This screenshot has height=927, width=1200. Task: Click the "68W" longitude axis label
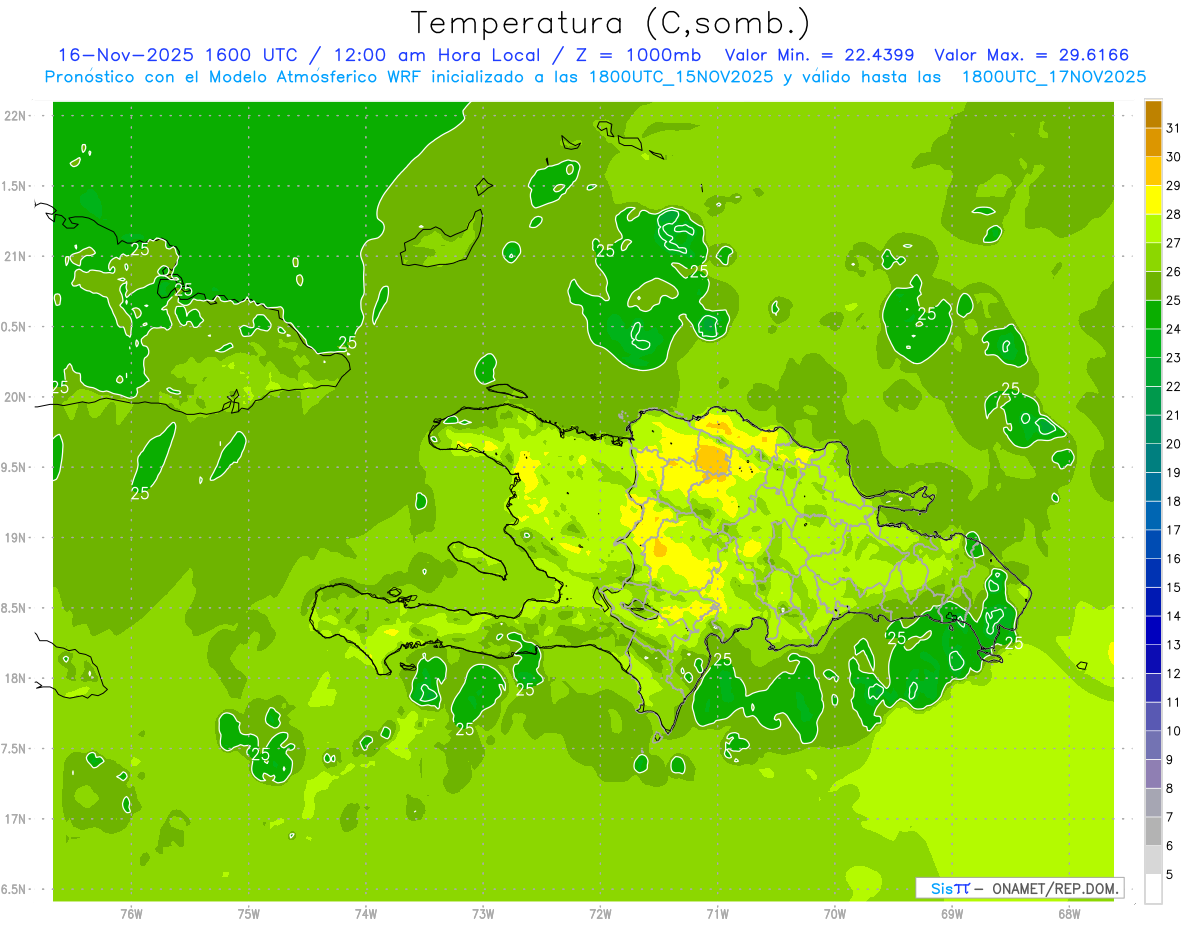(x=1069, y=915)
